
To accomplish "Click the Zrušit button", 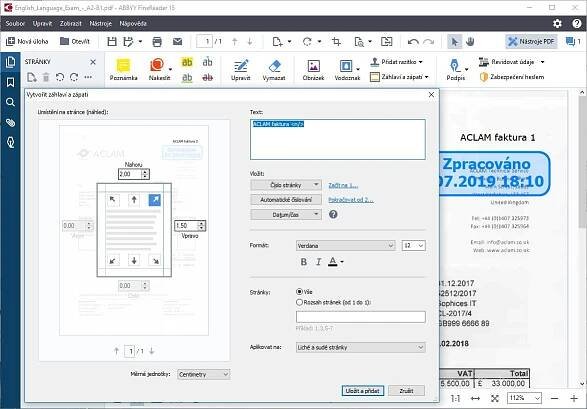I will click(x=406, y=391).
